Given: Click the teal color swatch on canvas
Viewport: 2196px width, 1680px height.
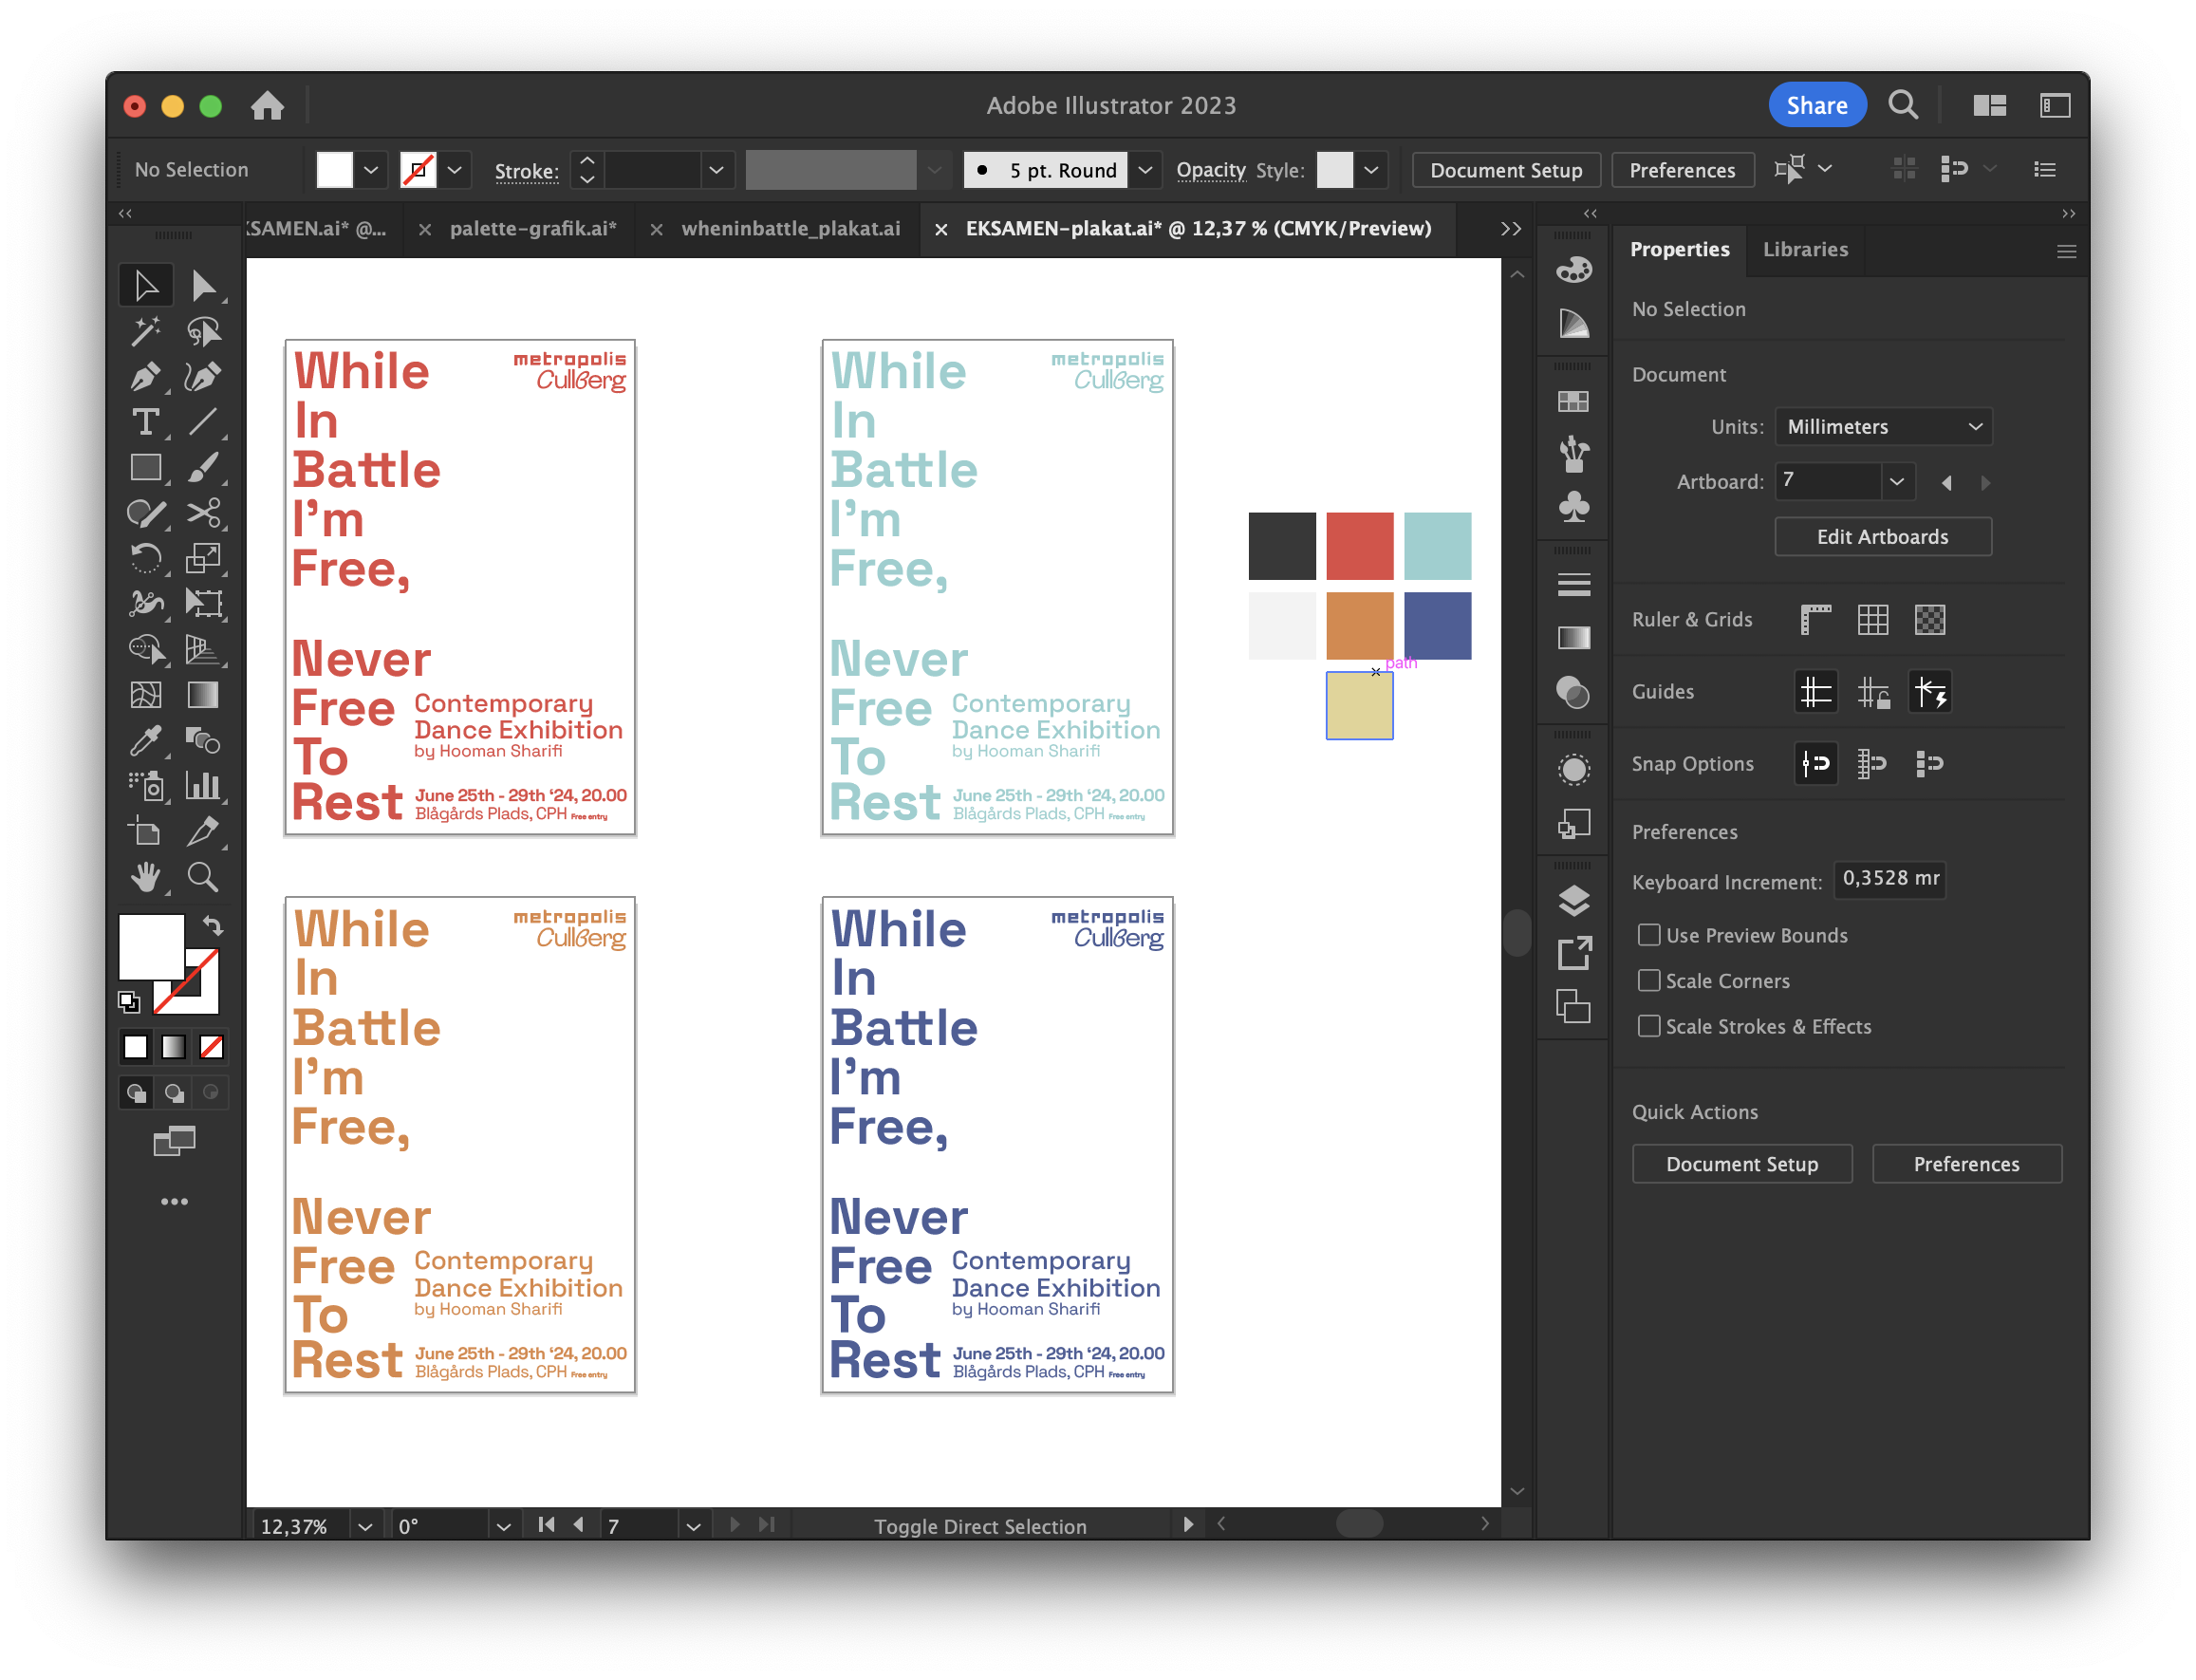Looking at the screenshot, I should click(1437, 546).
